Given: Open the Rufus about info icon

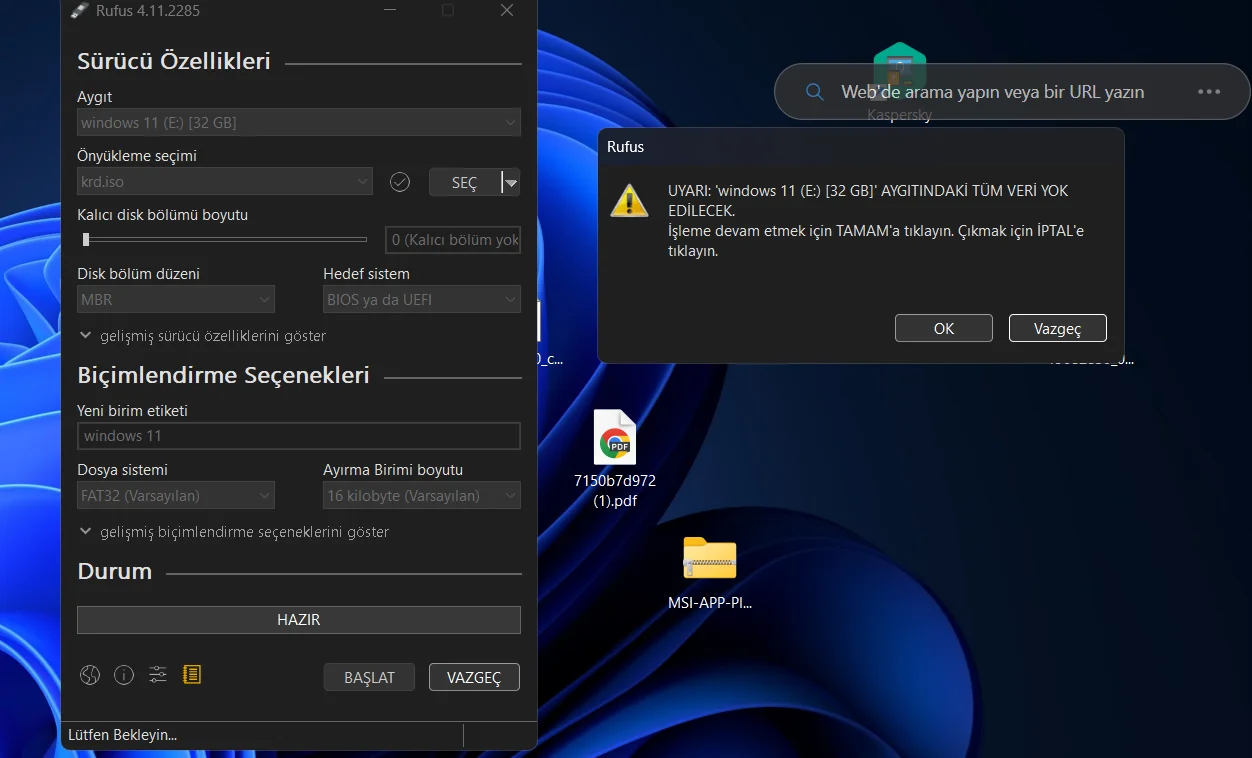Looking at the screenshot, I should click(x=124, y=675).
